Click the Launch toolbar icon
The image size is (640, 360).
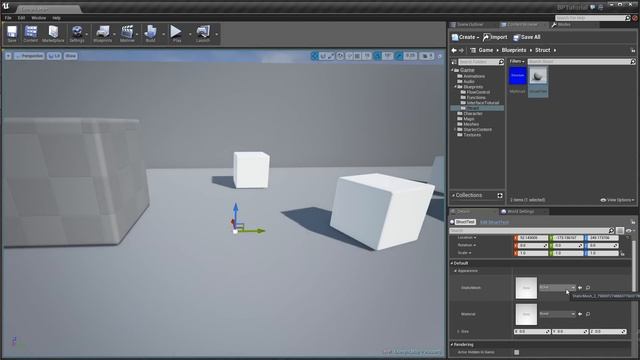pos(203,33)
